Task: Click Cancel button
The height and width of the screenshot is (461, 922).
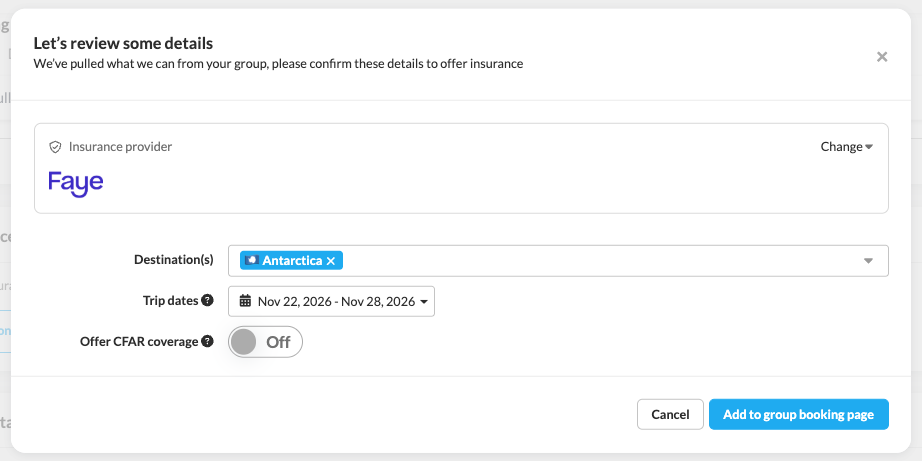Action: point(670,415)
